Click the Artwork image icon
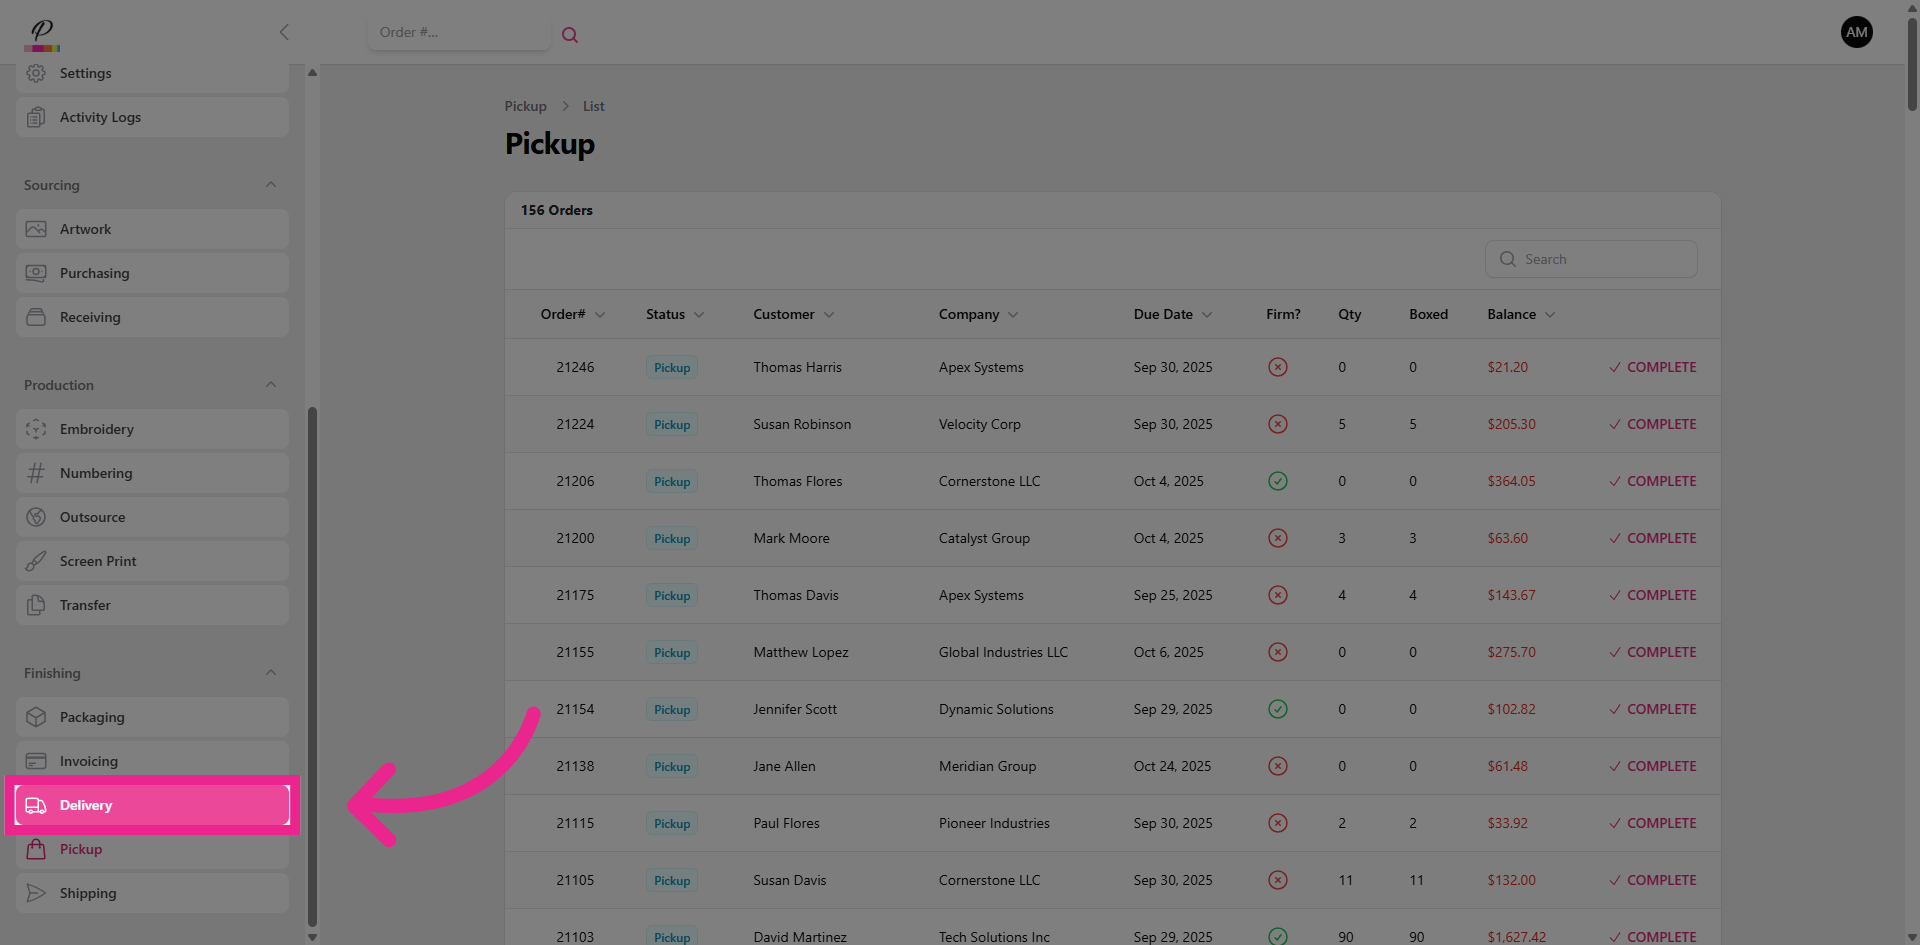The image size is (1920, 945). tap(36, 229)
